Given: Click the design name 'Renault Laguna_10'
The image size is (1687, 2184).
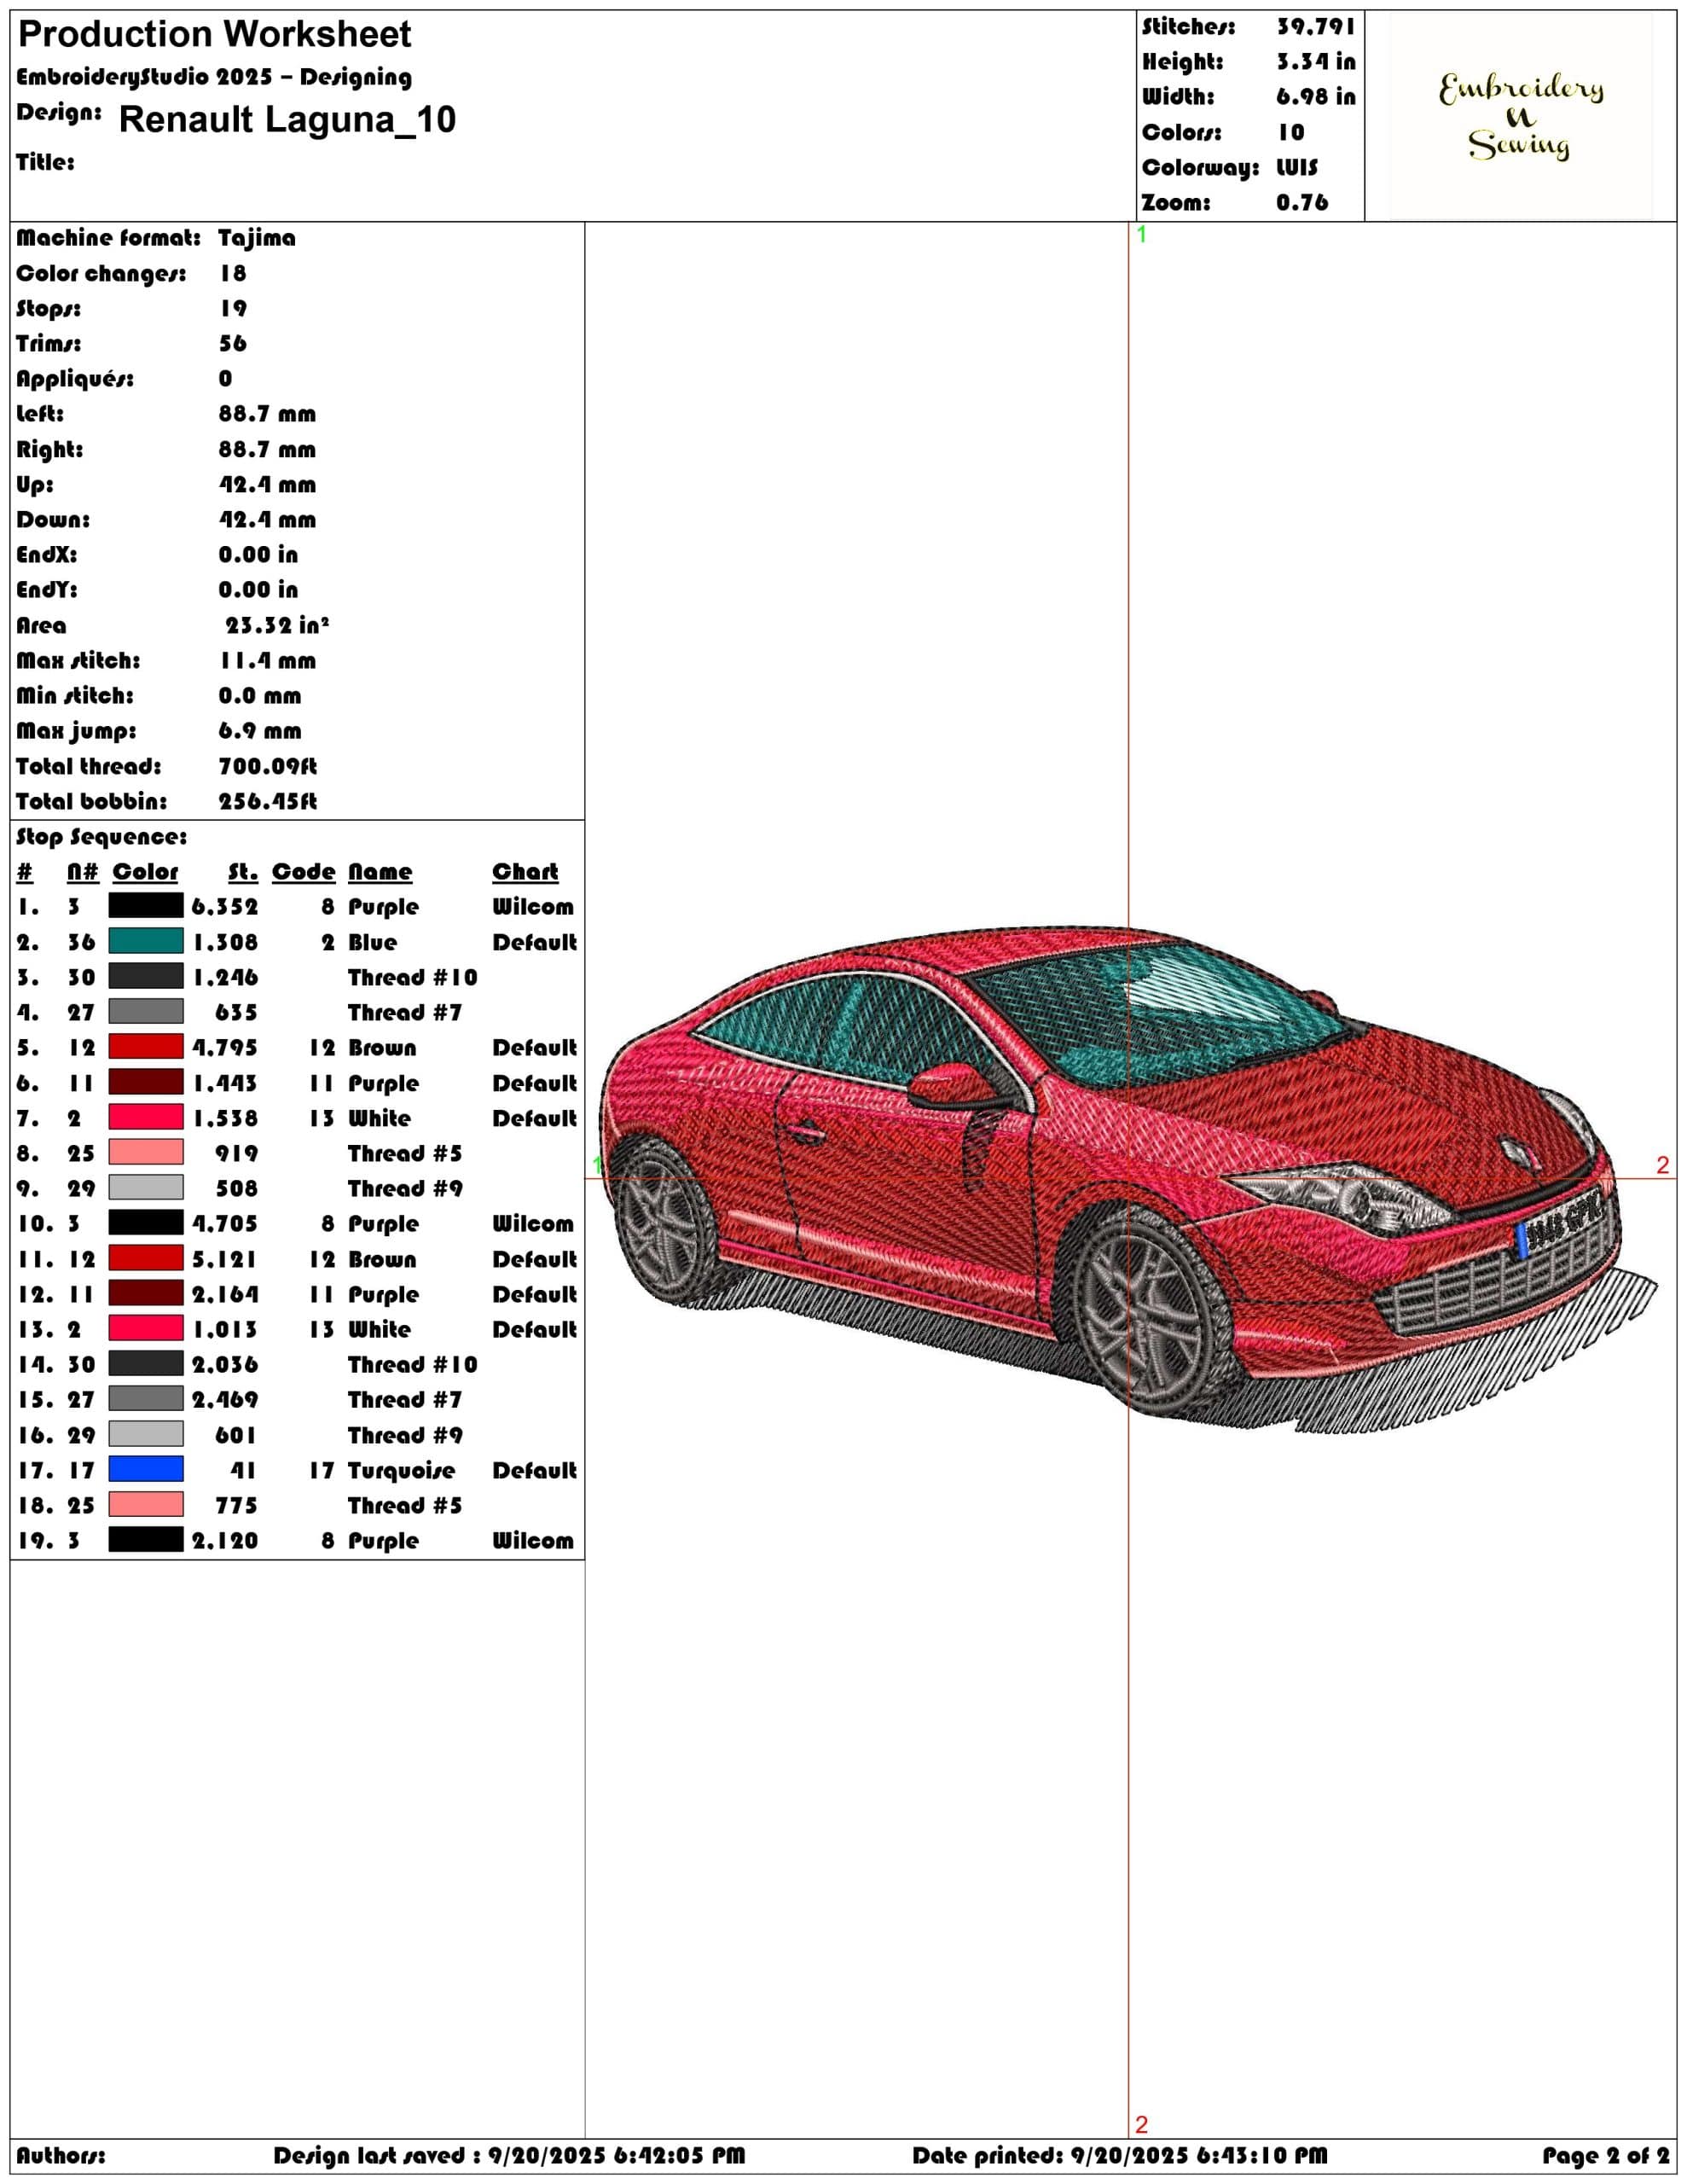Looking at the screenshot, I should (287, 120).
